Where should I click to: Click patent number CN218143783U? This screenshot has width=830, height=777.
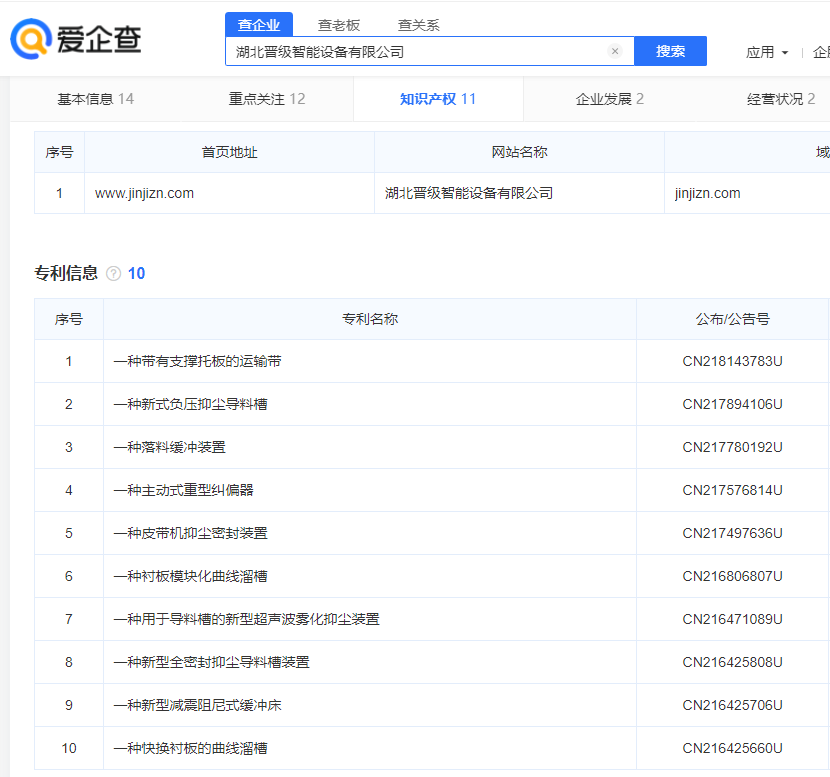(x=731, y=361)
